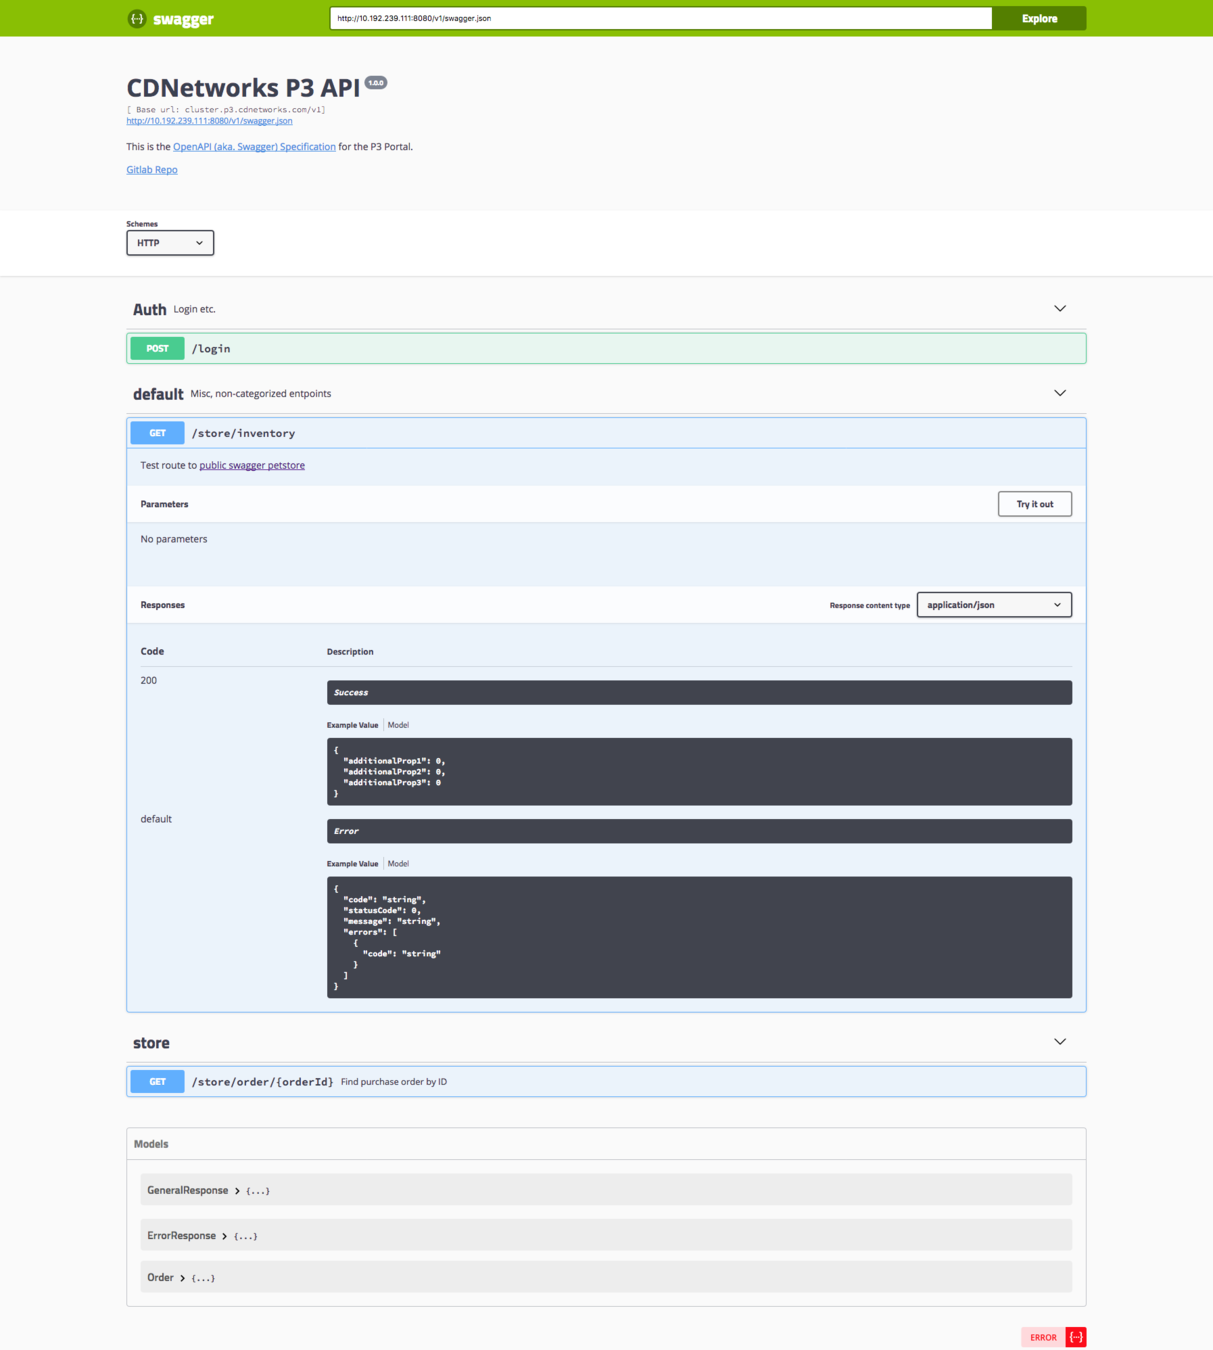Click the Error description bar
Screen dimensions: 1213x1350
click(x=699, y=831)
